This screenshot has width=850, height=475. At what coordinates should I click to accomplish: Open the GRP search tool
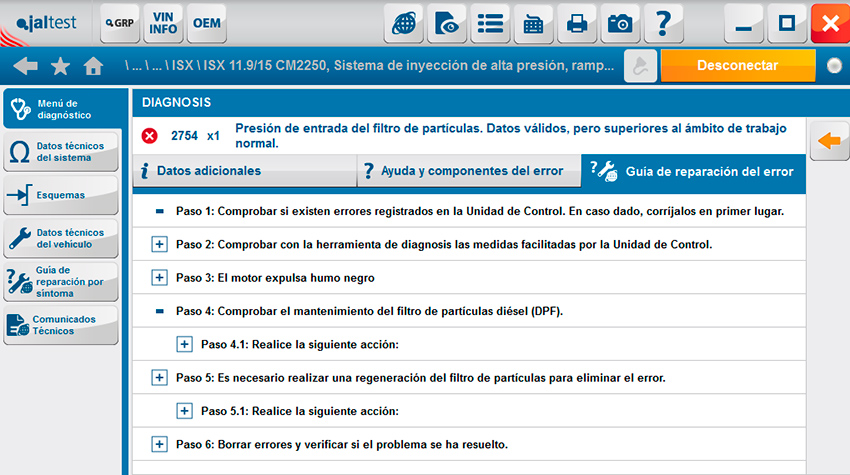pyautogui.click(x=120, y=23)
